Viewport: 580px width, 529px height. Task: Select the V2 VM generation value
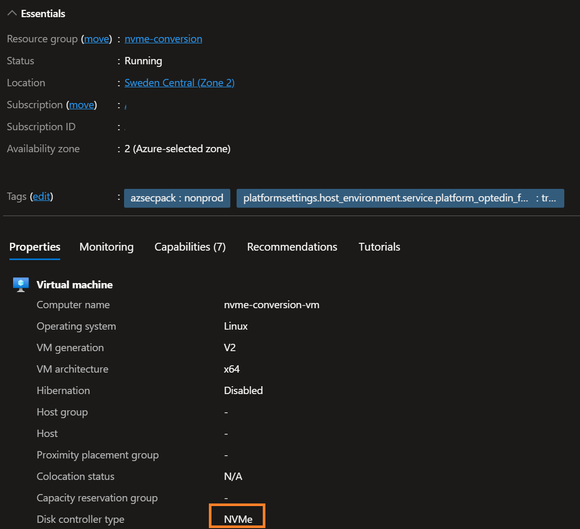[230, 348]
